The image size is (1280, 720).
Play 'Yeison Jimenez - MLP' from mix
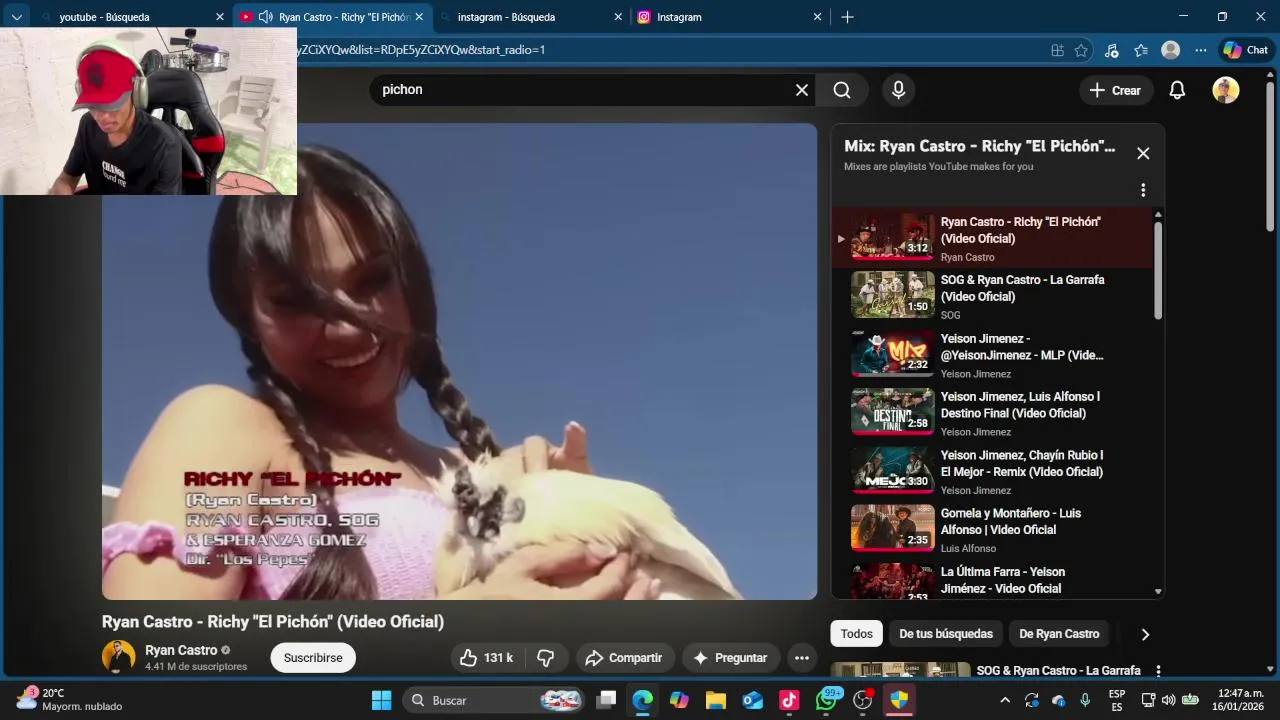coord(993,355)
